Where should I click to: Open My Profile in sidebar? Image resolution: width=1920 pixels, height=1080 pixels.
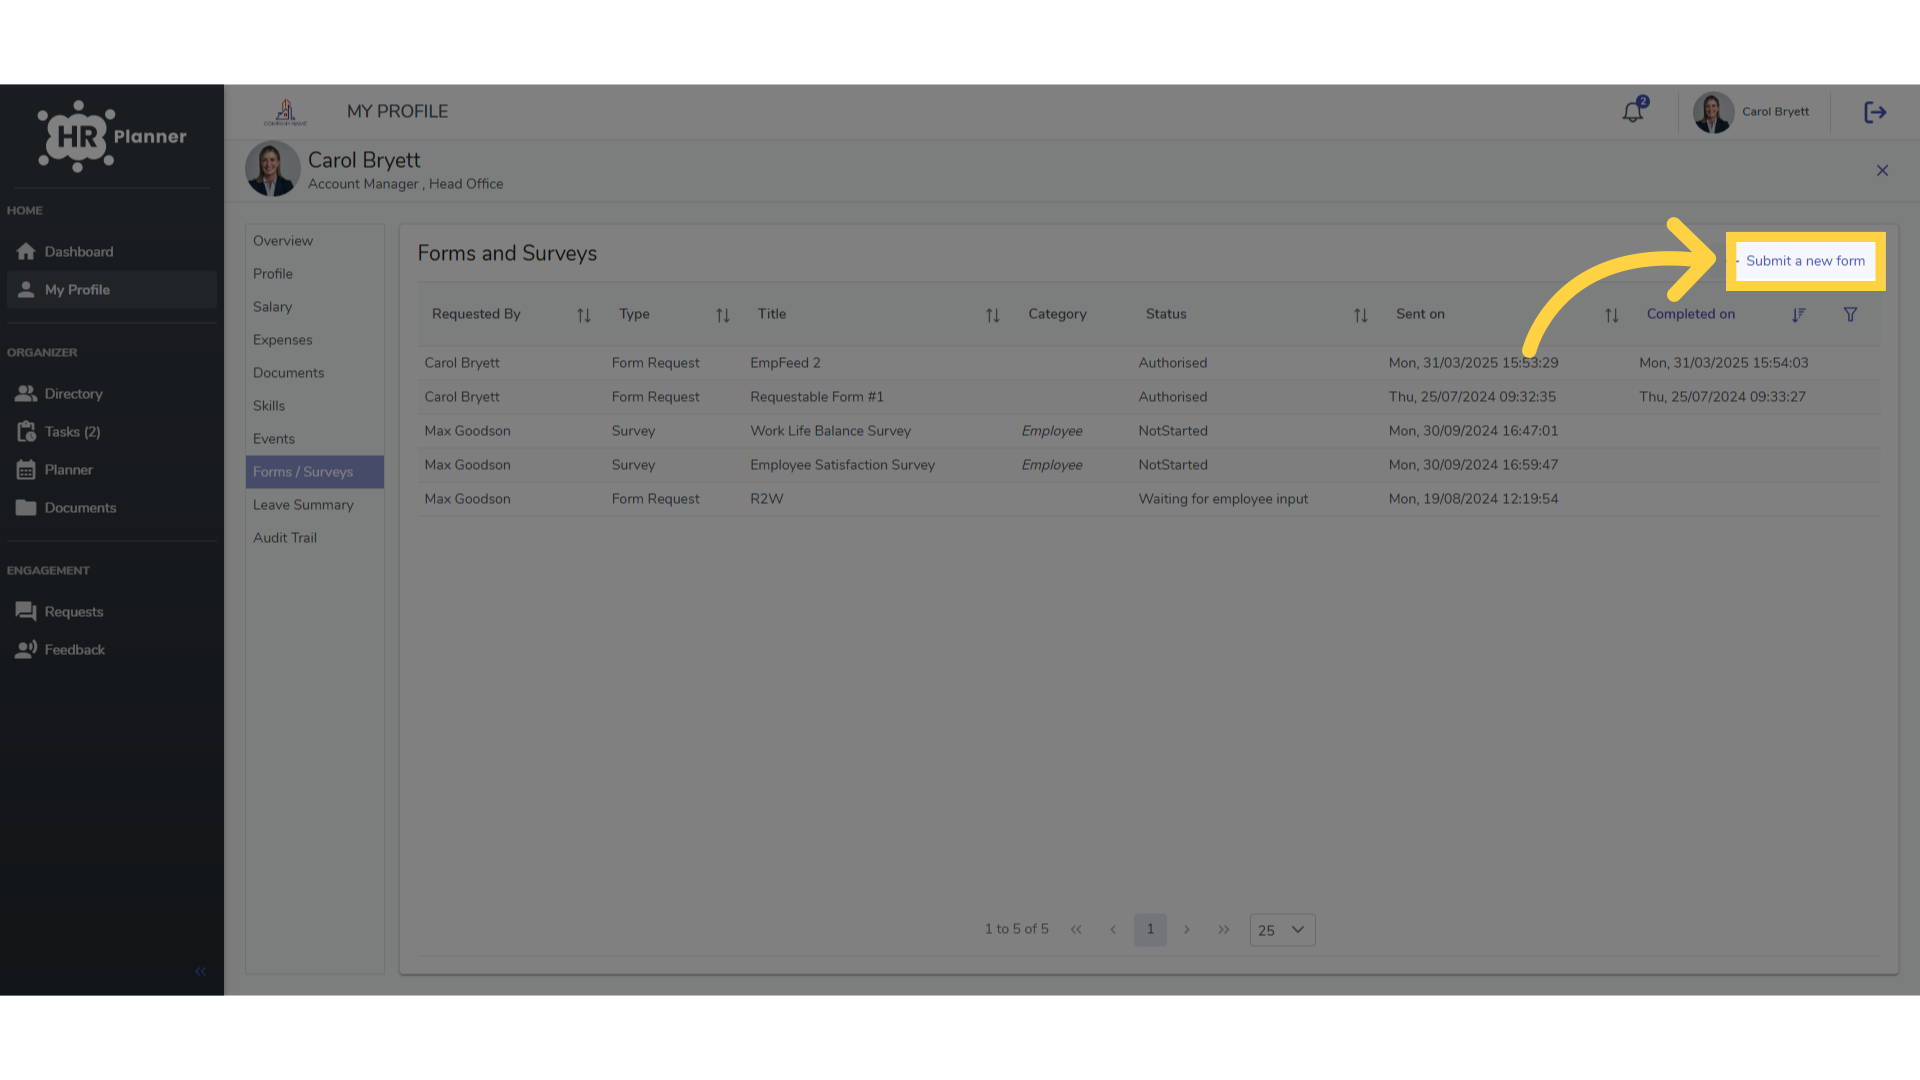(111, 290)
